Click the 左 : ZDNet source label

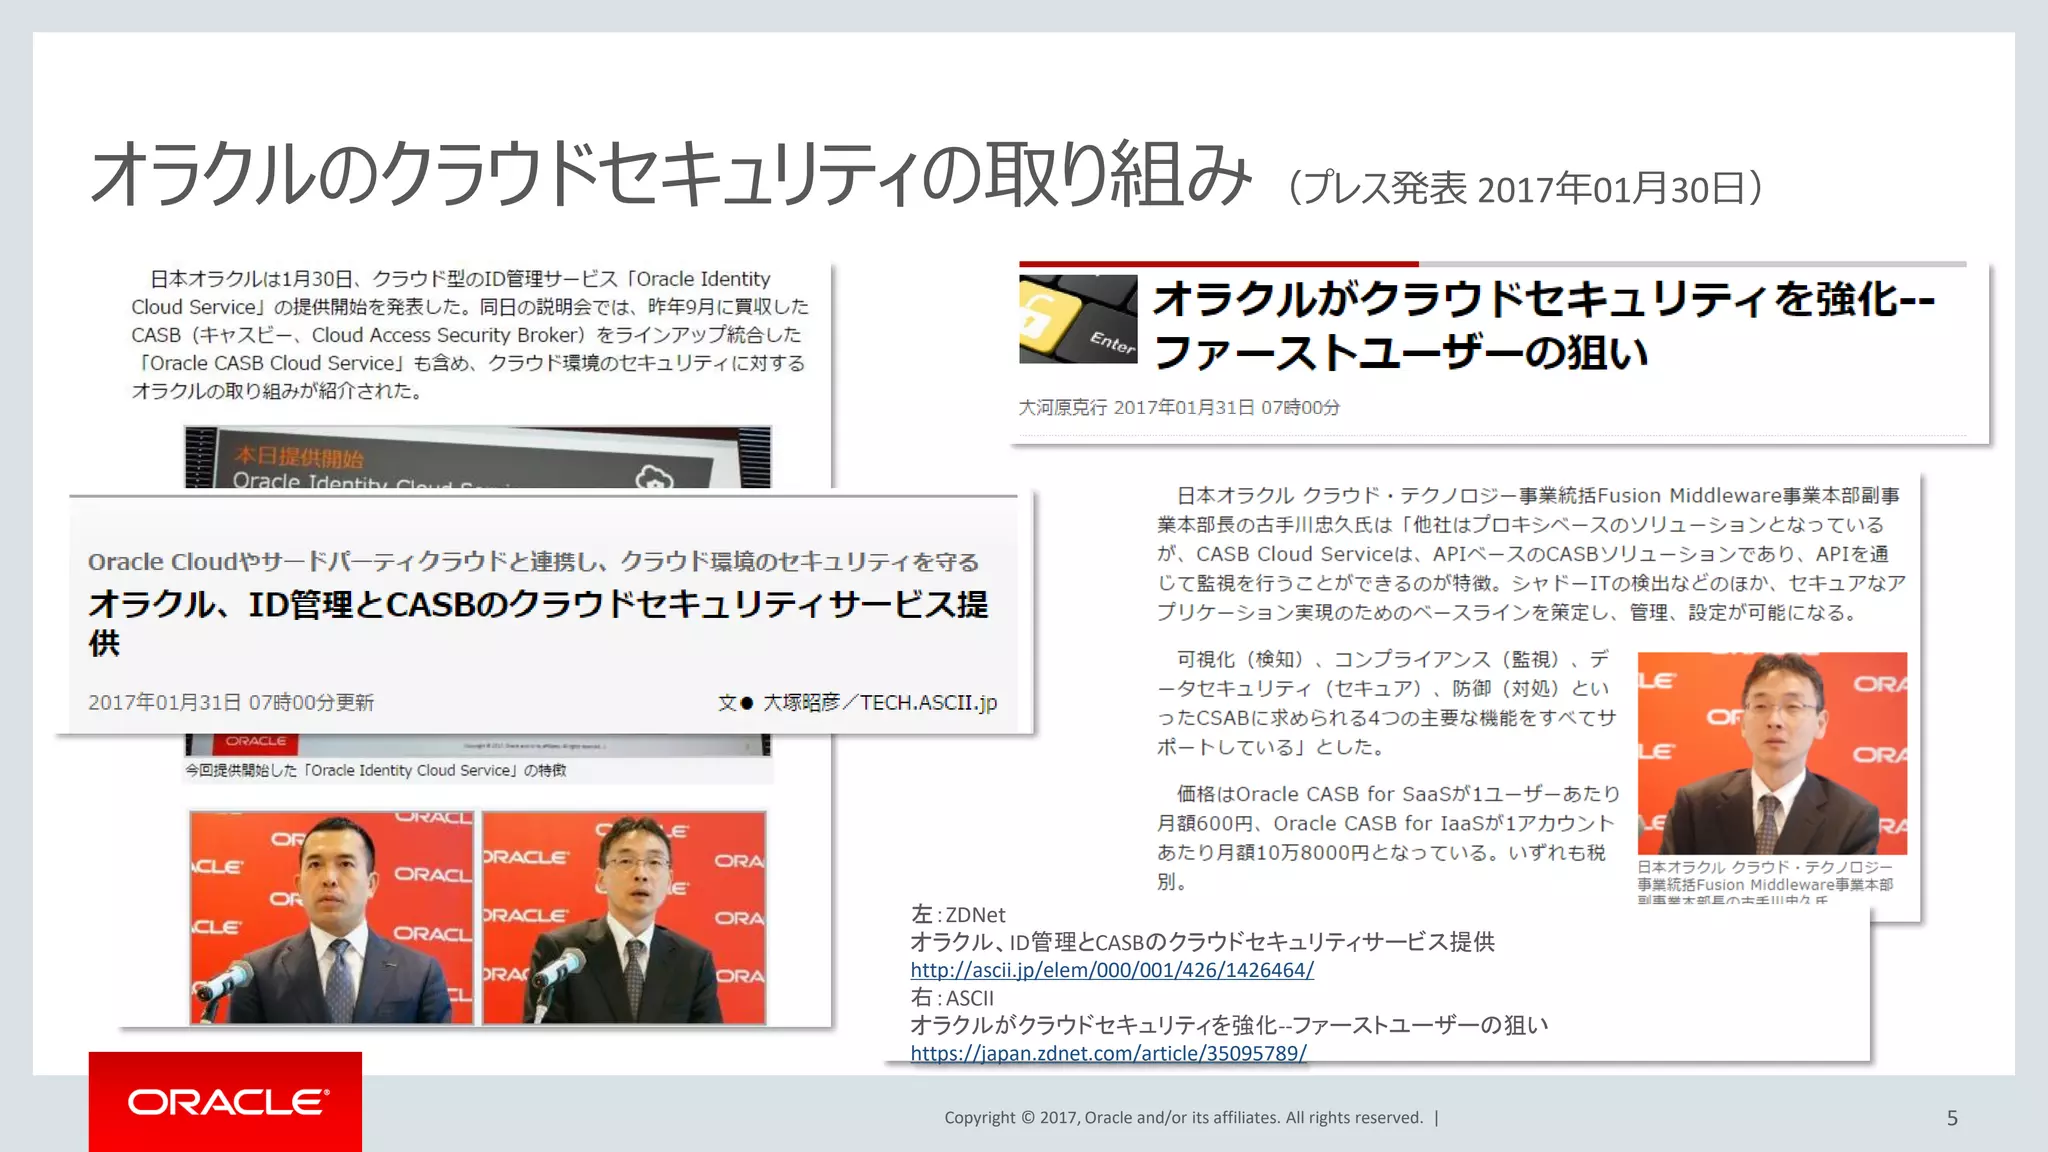pos(958,915)
